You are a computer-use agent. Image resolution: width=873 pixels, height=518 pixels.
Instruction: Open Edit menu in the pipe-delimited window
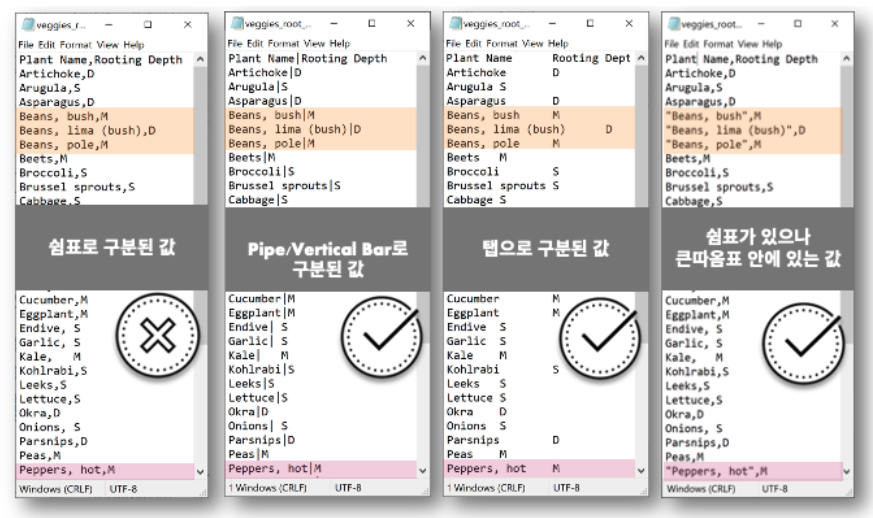pos(254,43)
